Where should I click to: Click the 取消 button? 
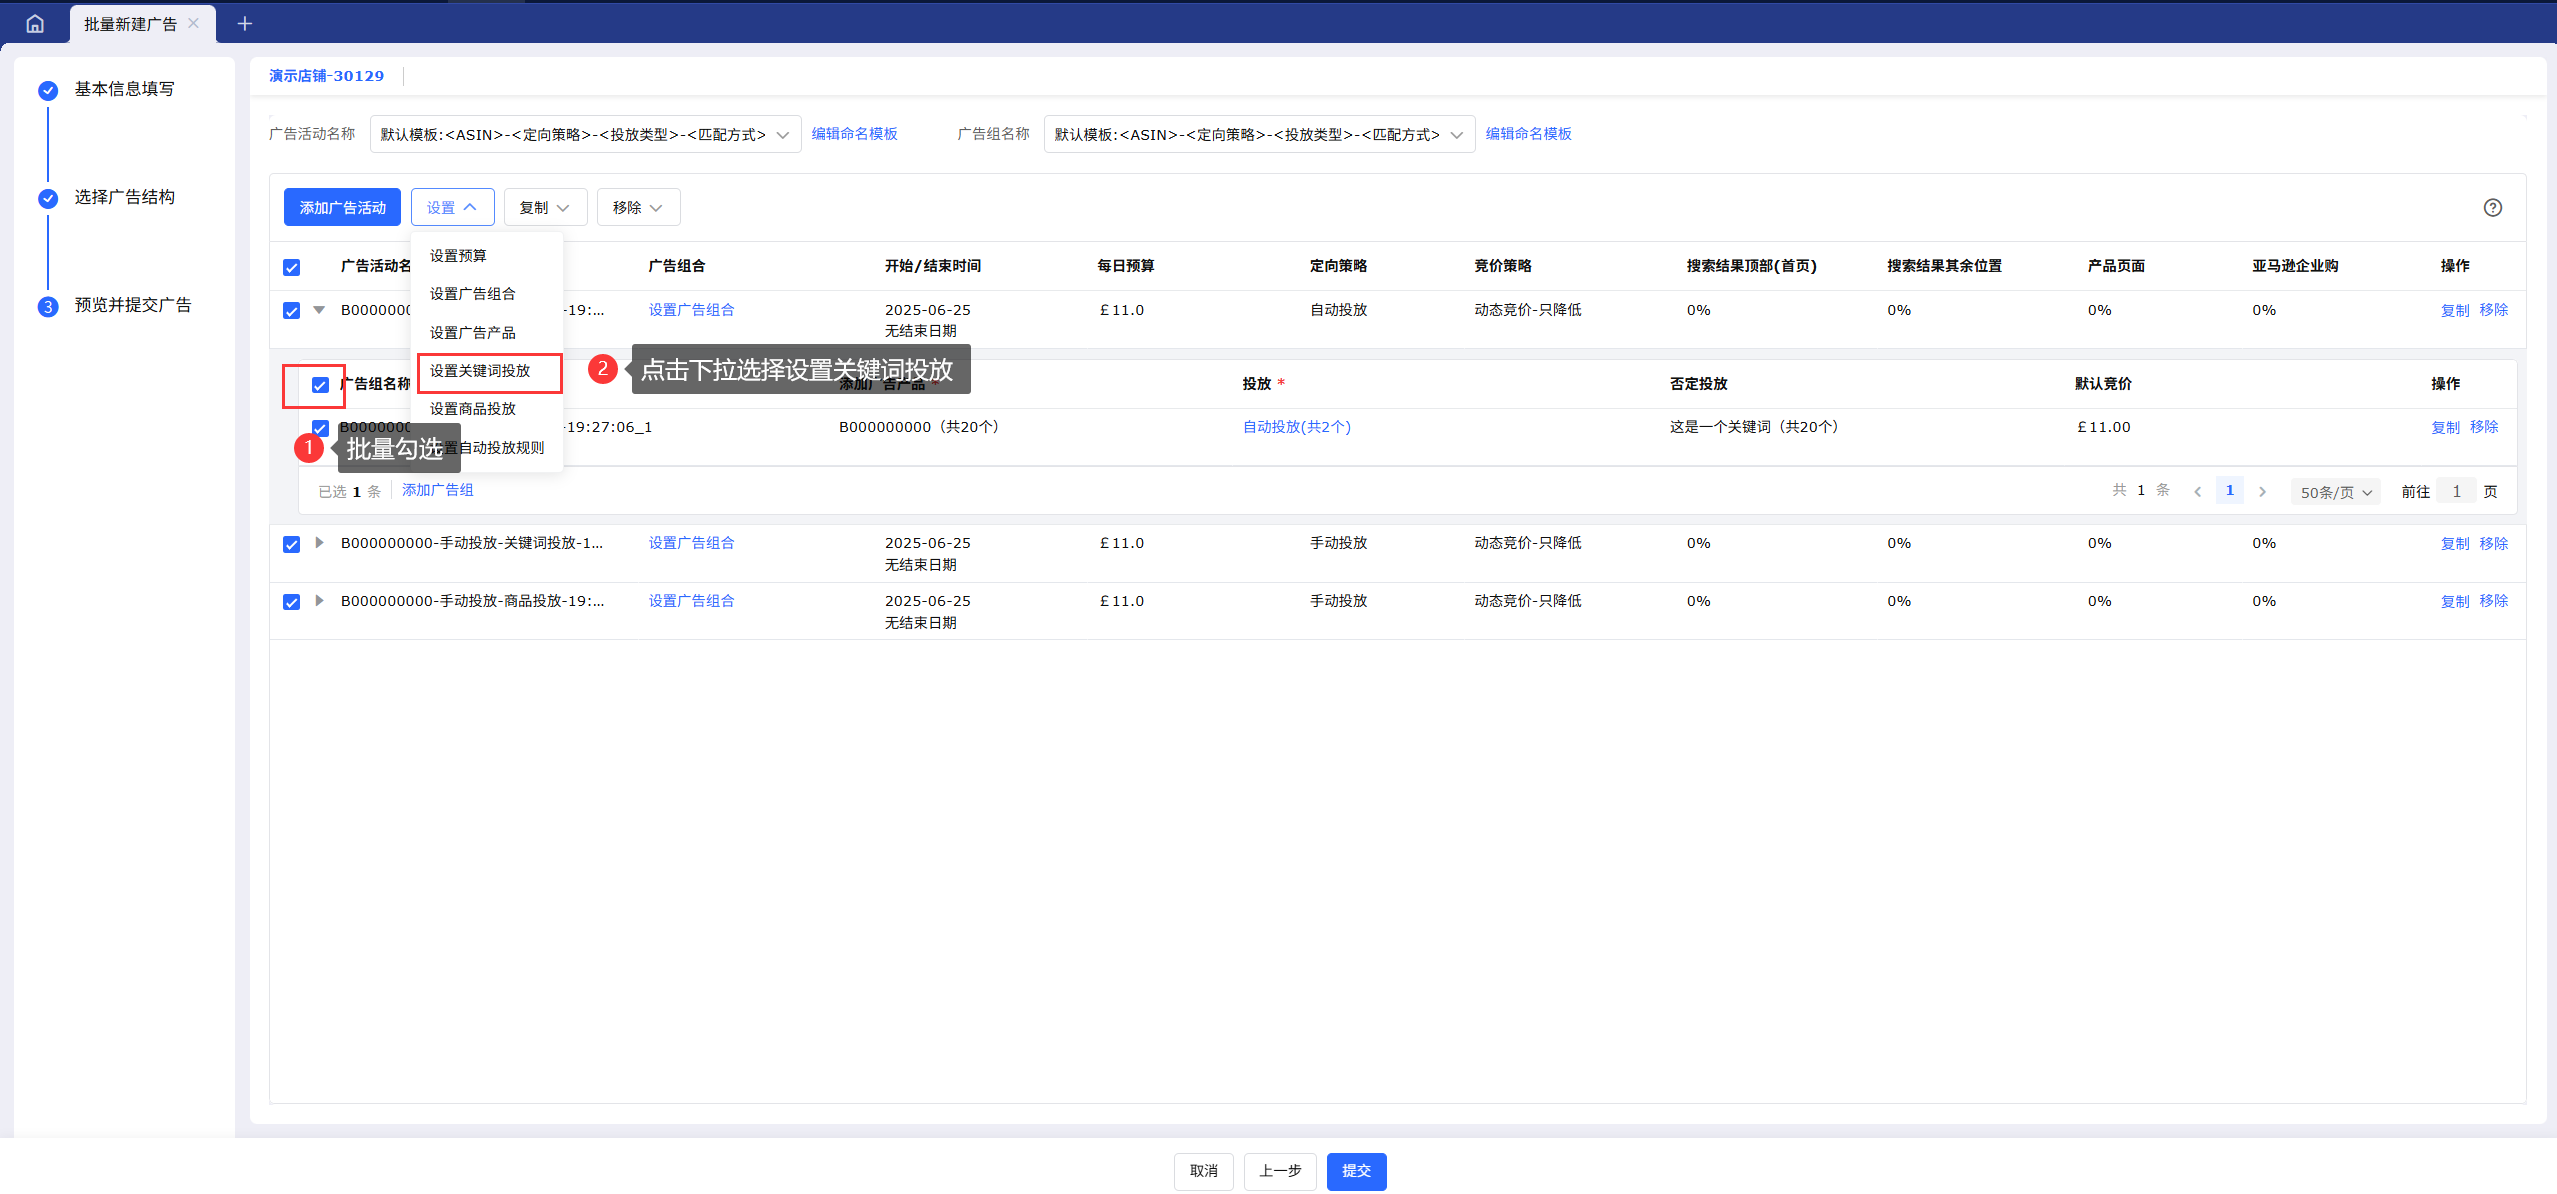tap(1204, 1171)
